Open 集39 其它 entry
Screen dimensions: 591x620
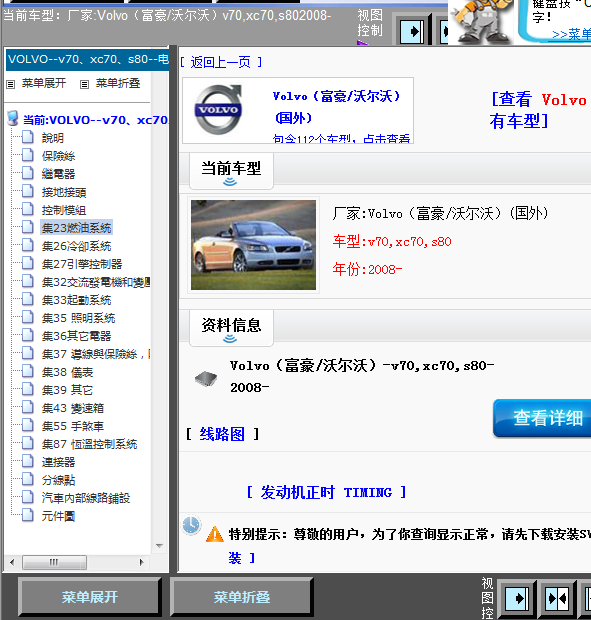pos(67,390)
